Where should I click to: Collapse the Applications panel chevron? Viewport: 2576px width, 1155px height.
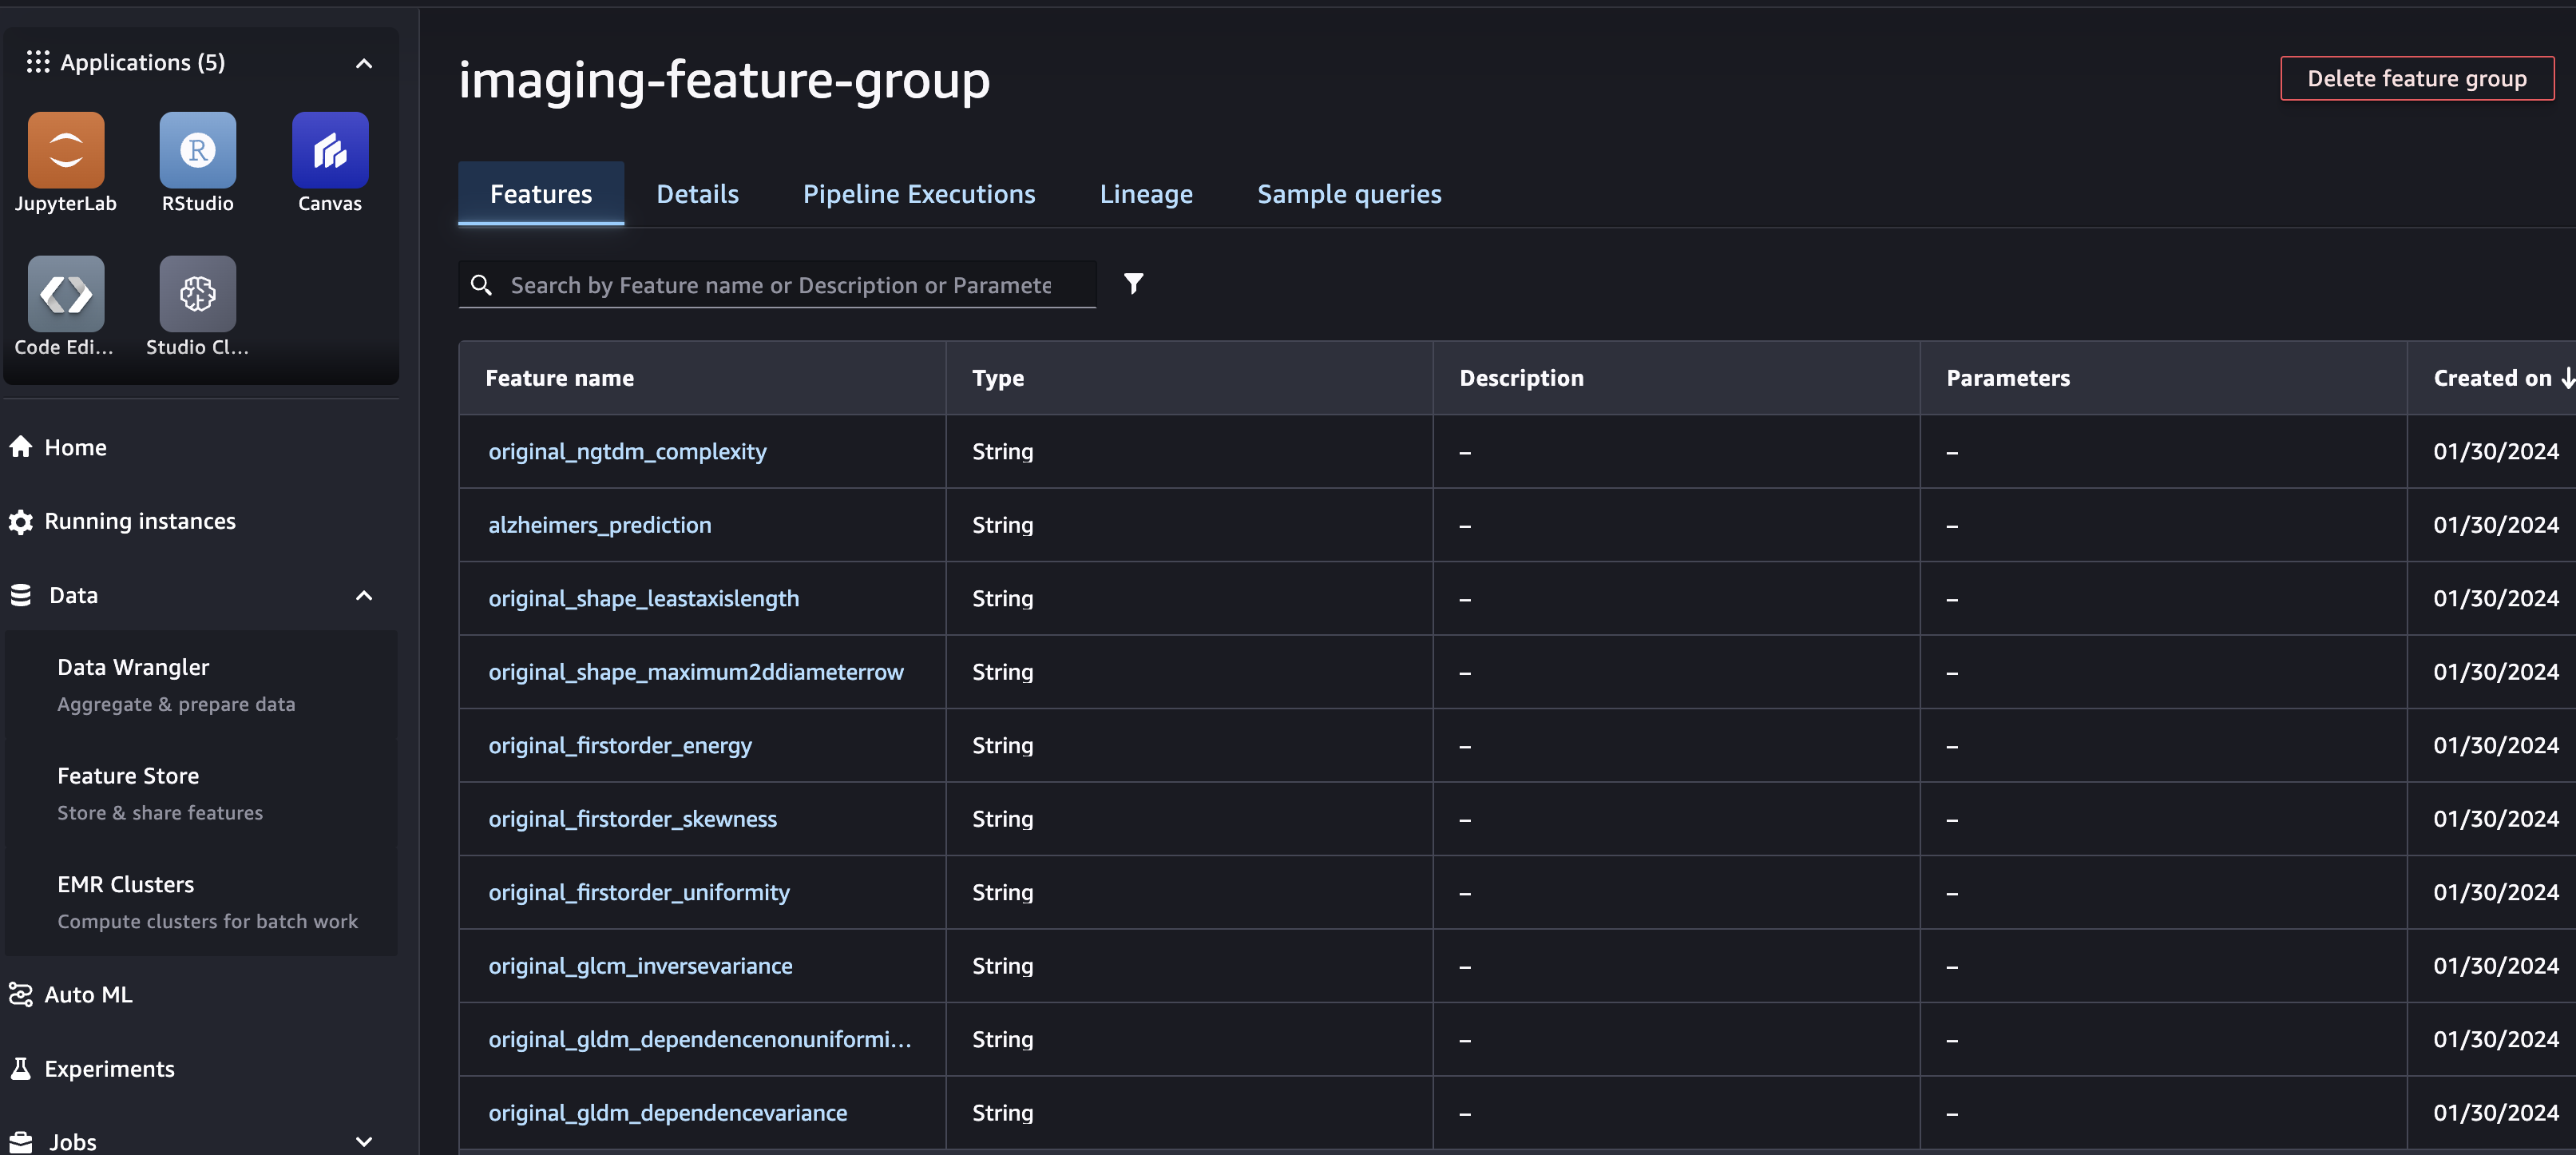coord(364,63)
